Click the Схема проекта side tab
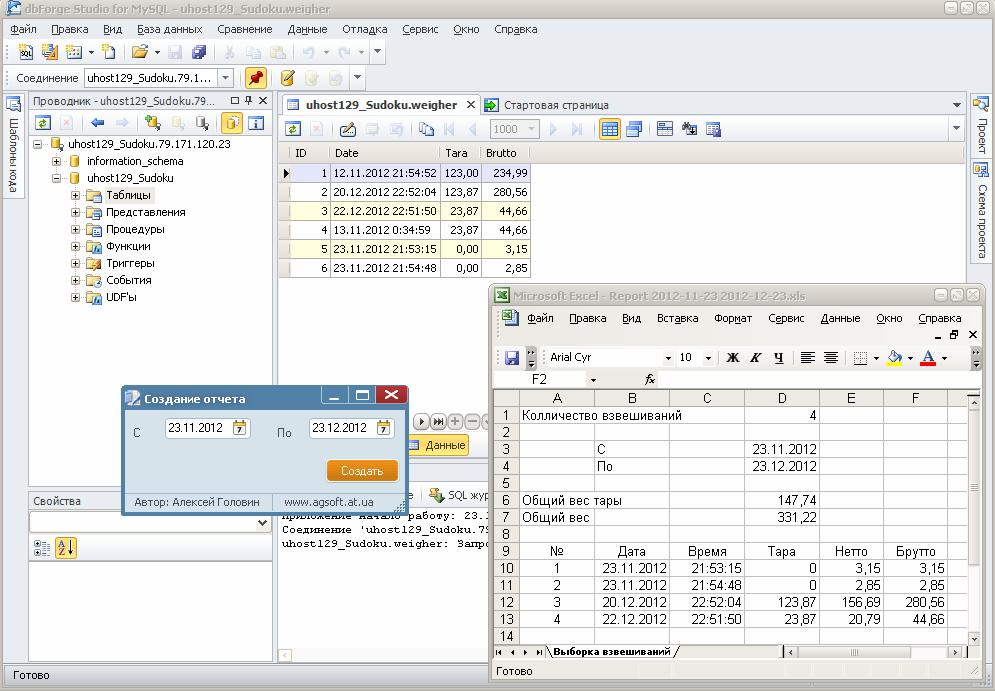 (981, 211)
